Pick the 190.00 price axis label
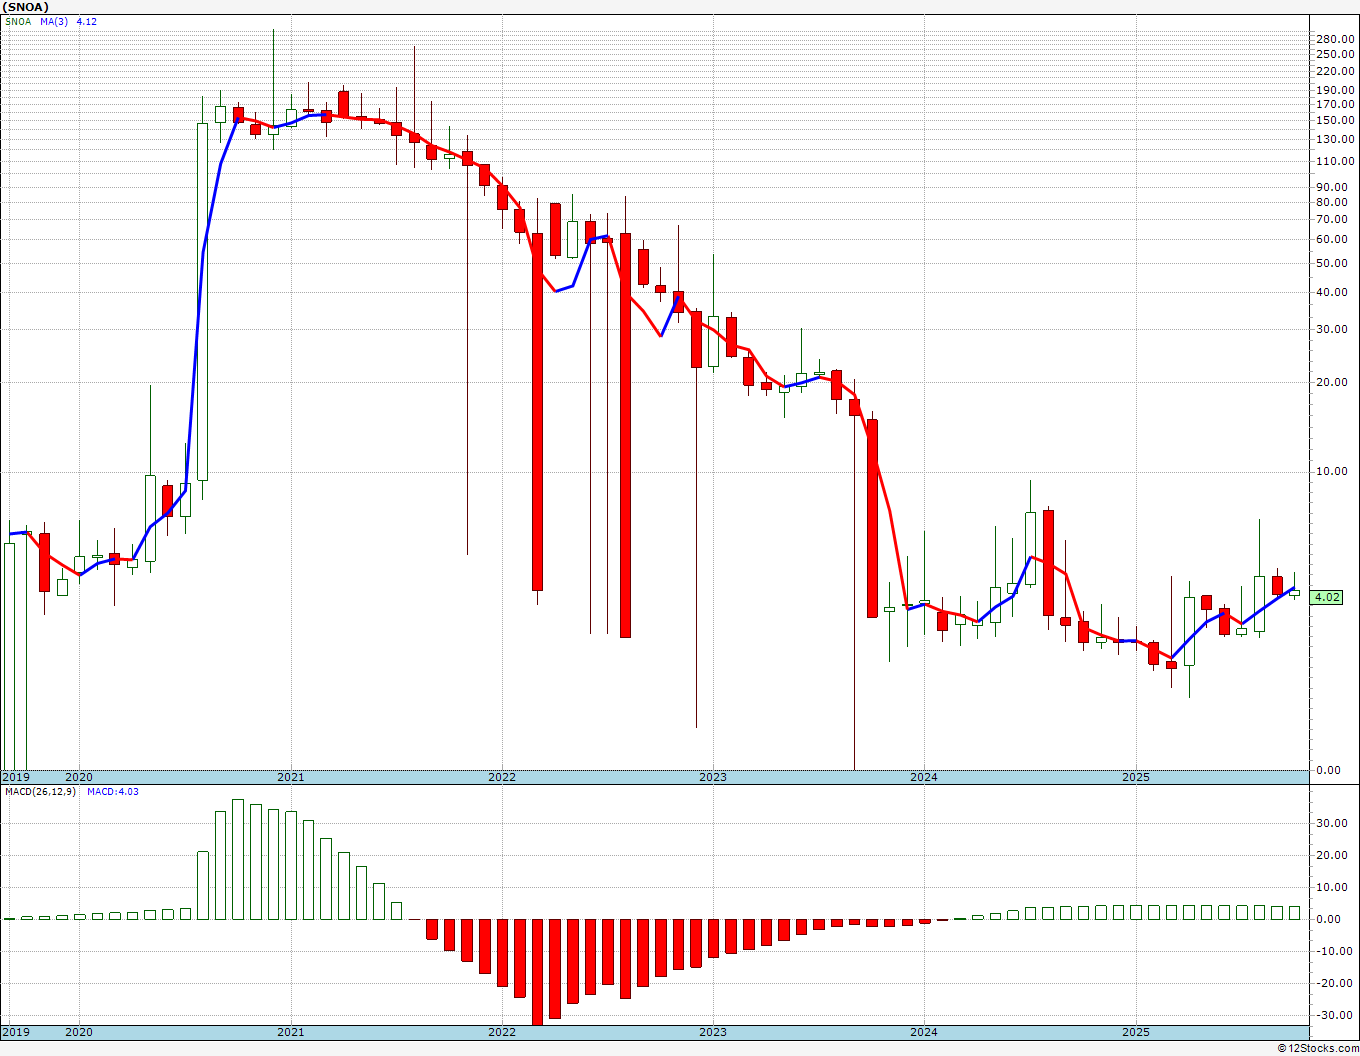The width and height of the screenshot is (1360, 1056). (1336, 90)
